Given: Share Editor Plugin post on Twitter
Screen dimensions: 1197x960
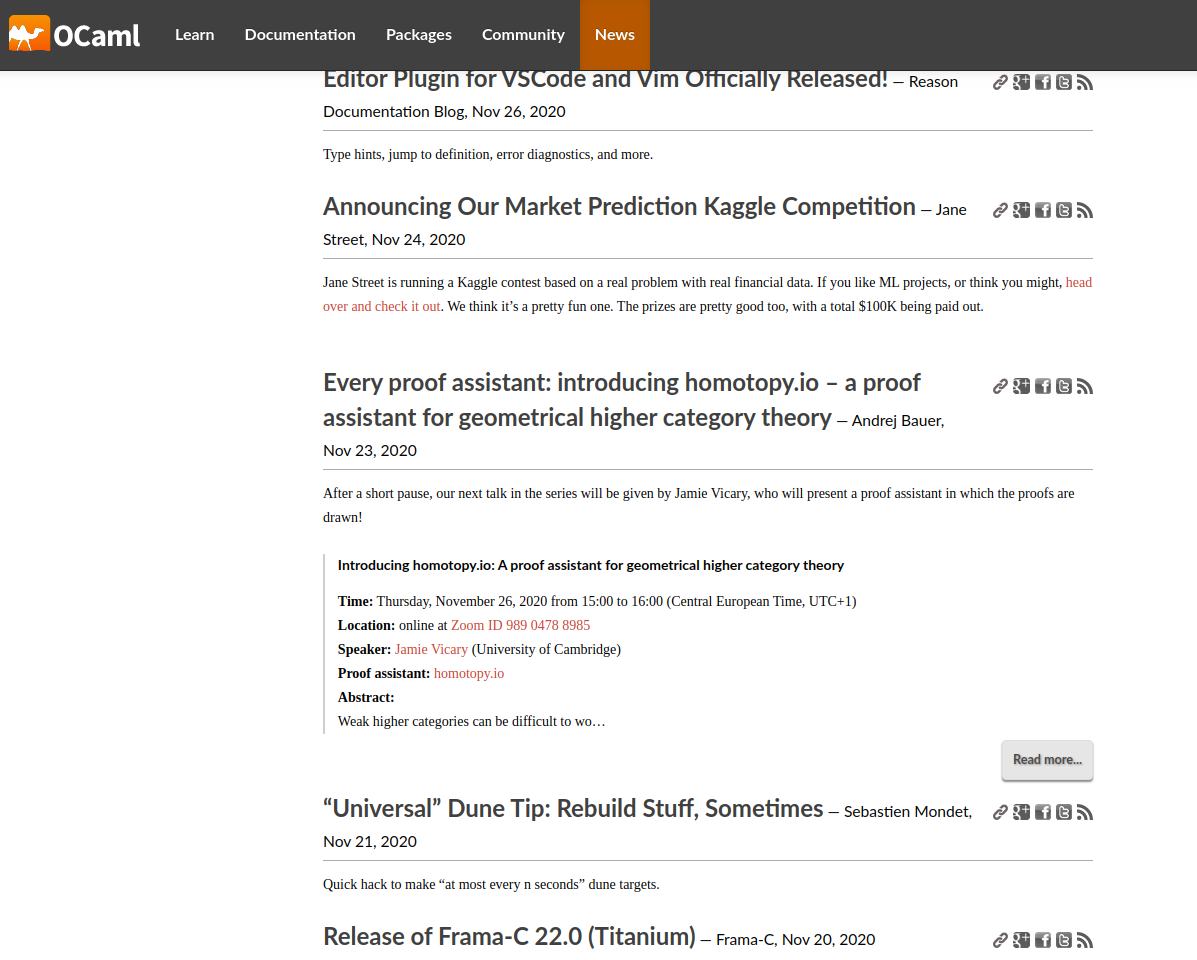Looking at the screenshot, I should point(1063,82).
